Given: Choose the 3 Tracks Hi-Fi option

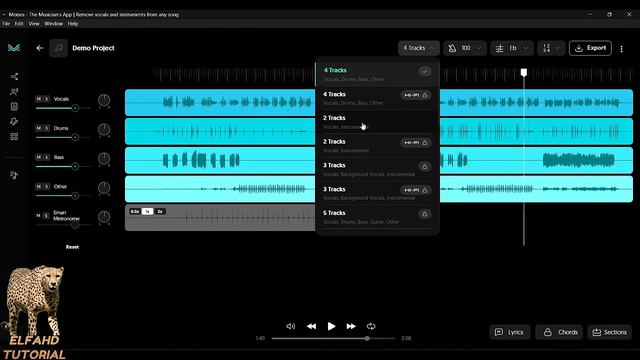Looking at the screenshot, I should click(x=377, y=193).
